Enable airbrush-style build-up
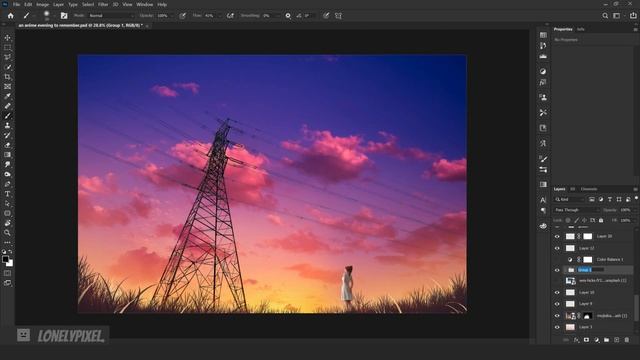This screenshot has height=360, width=640. point(230,16)
